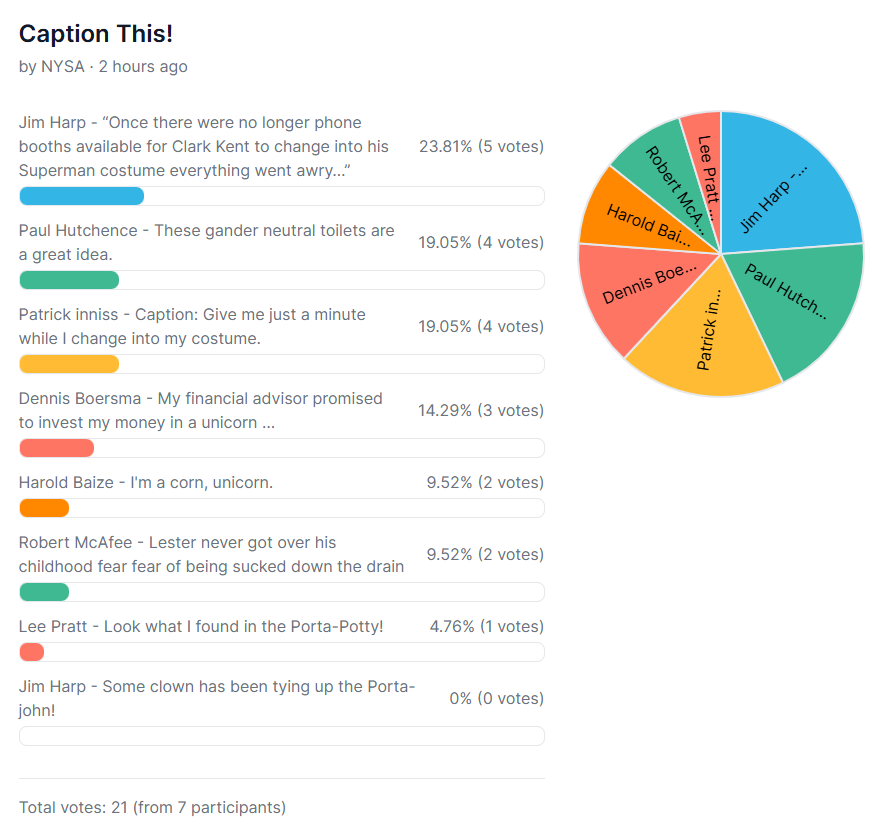Pick Dennis Boersma's financial advisor unicorn caption
The width and height of the screenshot is (884, 830).
(200, 411)
